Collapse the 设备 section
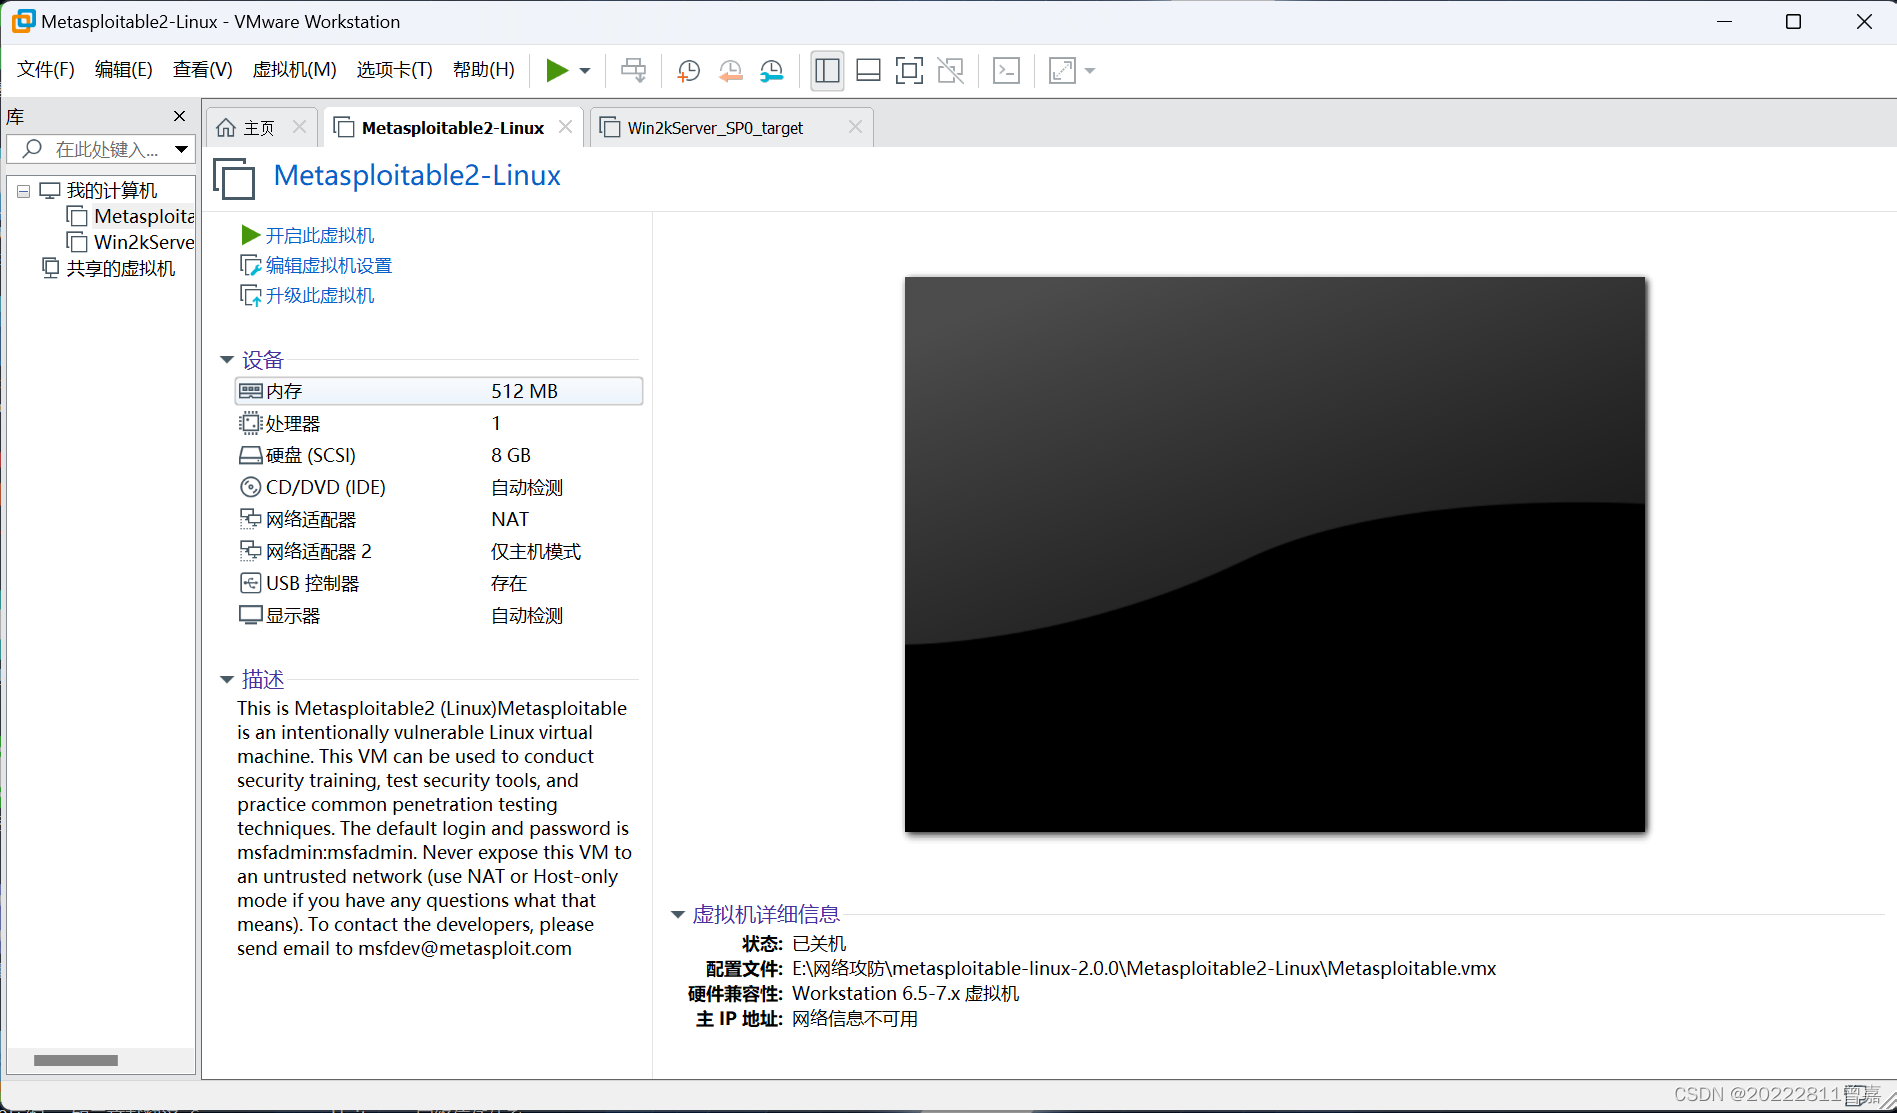The image size is (1897, 1113). [x=227, y=359]
